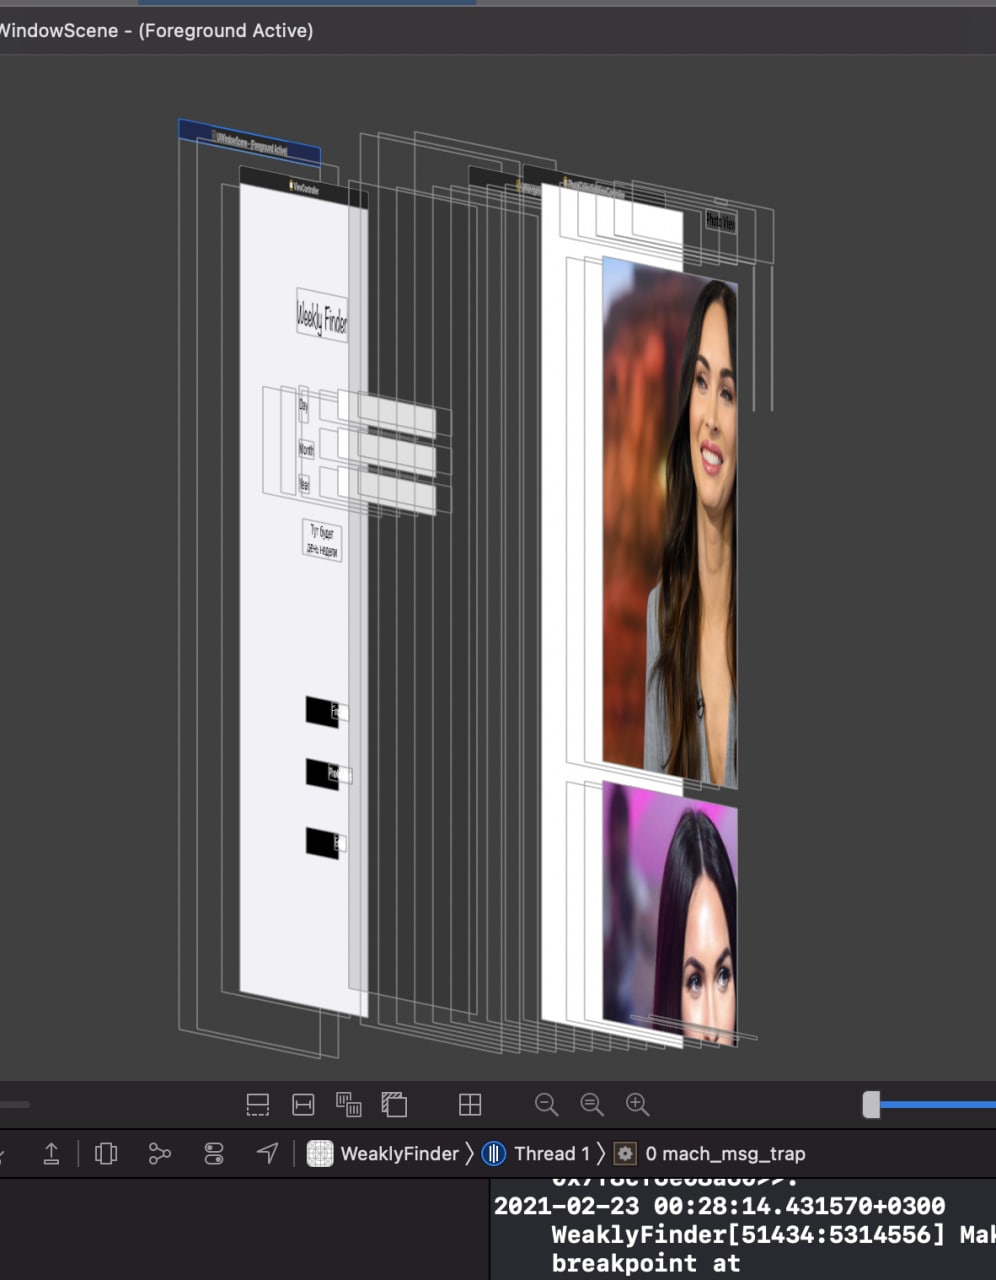Click the WindowScene - (Foreground Active) title

156,31
